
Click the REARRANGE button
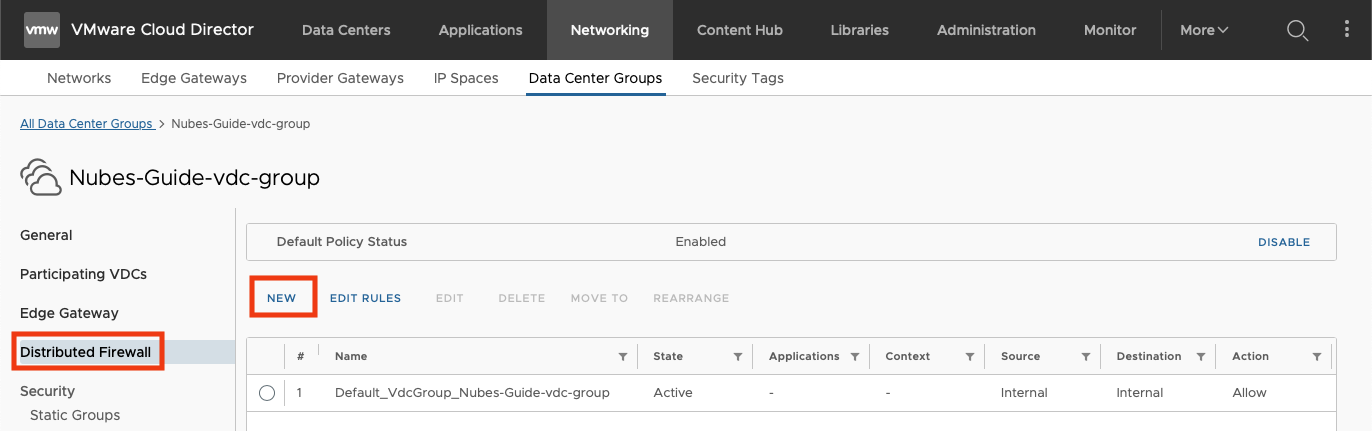(691, 298)
